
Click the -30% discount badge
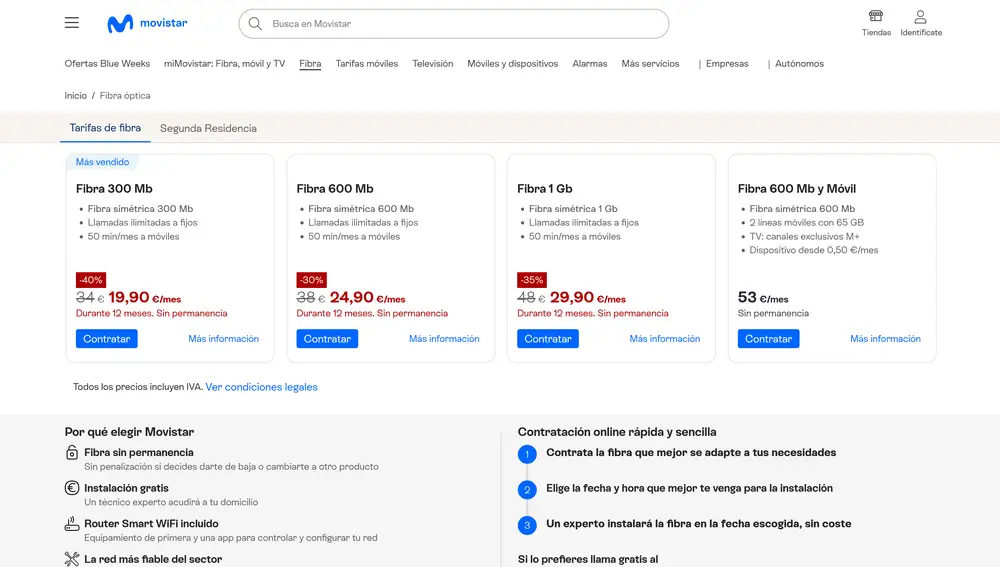point(311,280)
